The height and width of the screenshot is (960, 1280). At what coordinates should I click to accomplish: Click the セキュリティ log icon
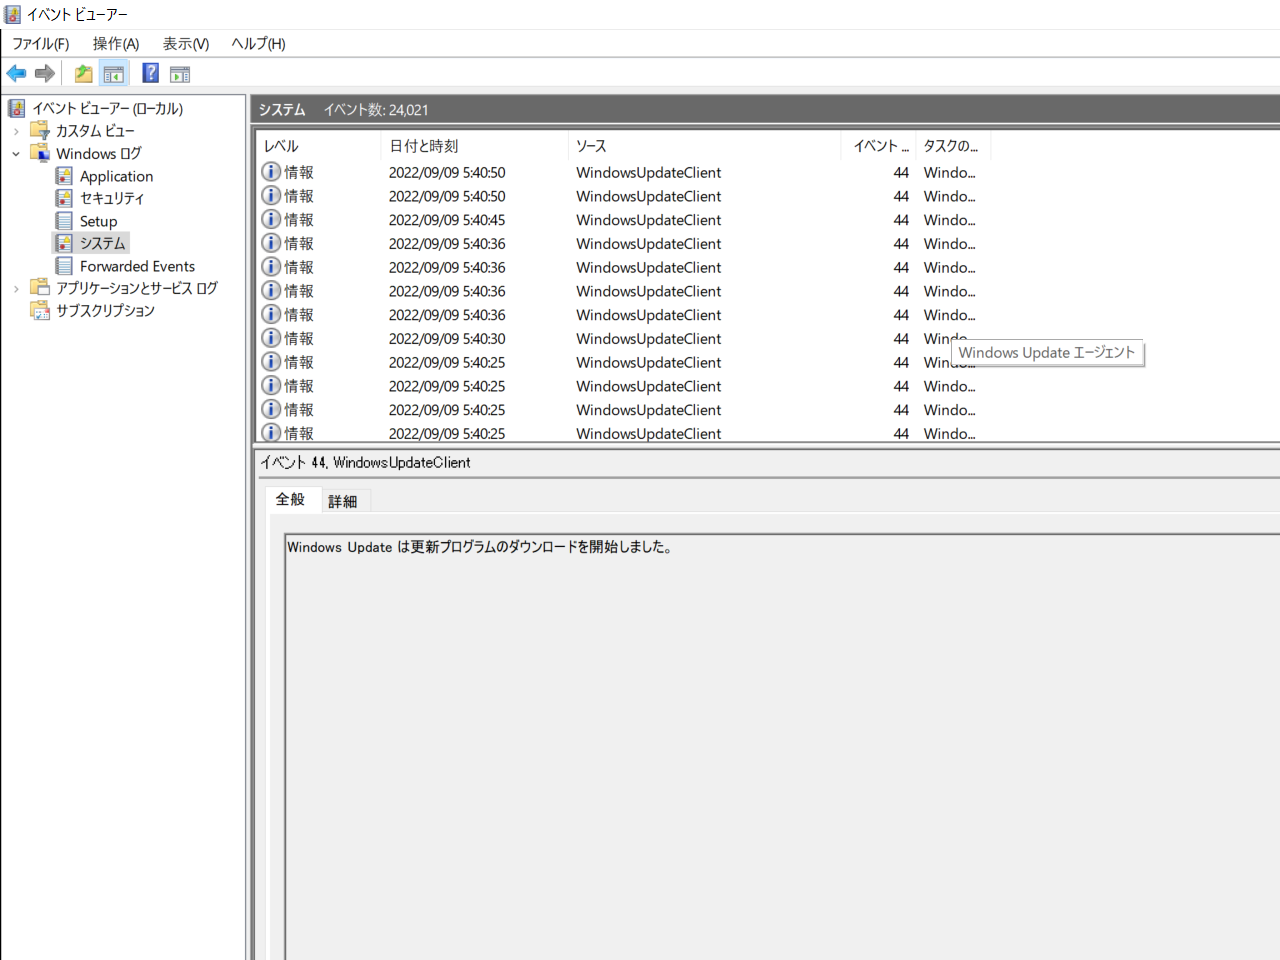[x=64, y=198]
